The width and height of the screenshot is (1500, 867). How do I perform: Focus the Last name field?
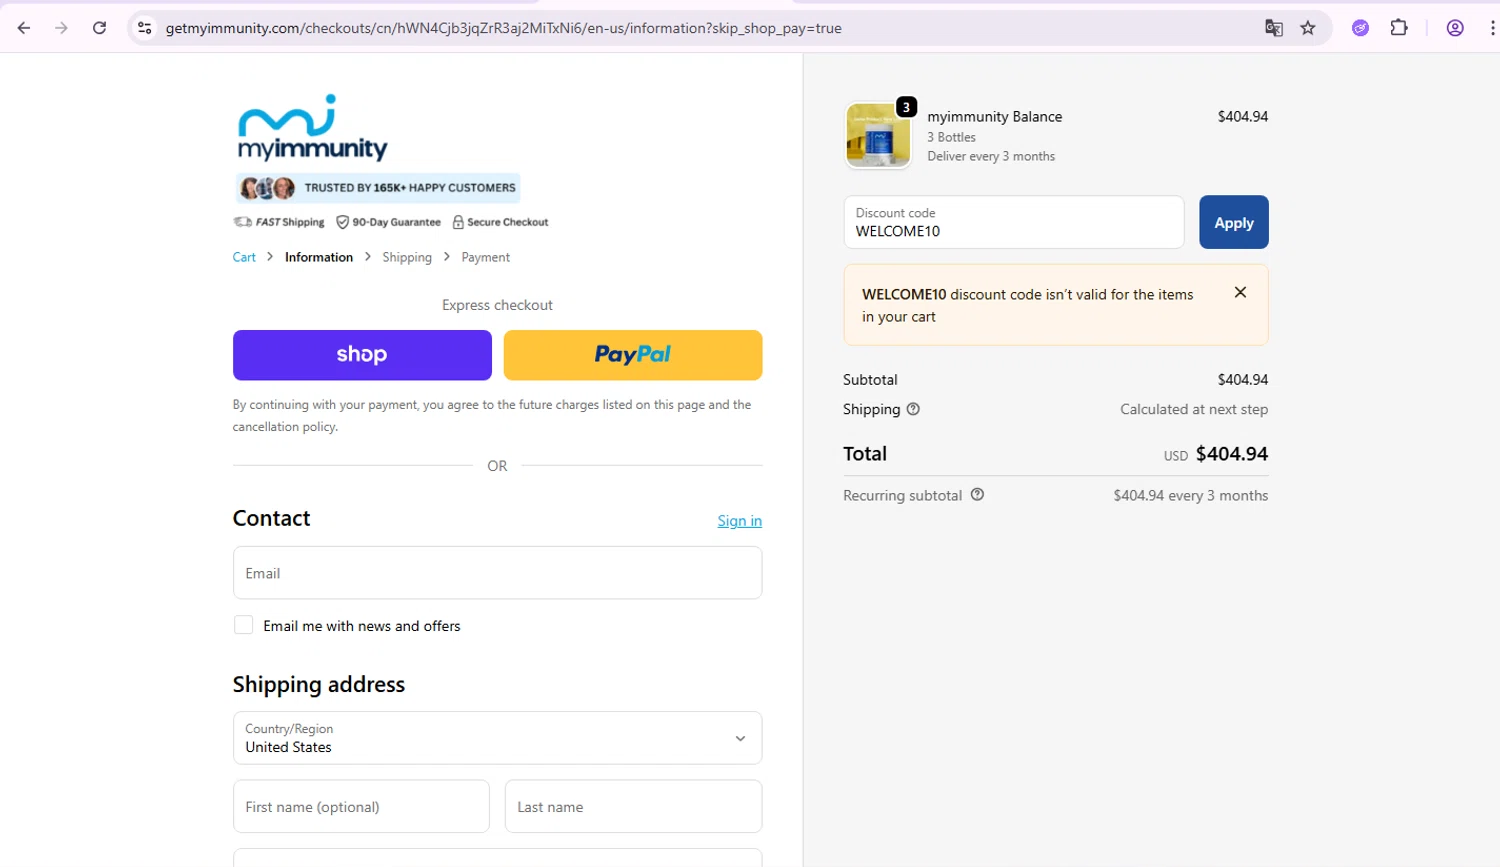coord(633,807)
